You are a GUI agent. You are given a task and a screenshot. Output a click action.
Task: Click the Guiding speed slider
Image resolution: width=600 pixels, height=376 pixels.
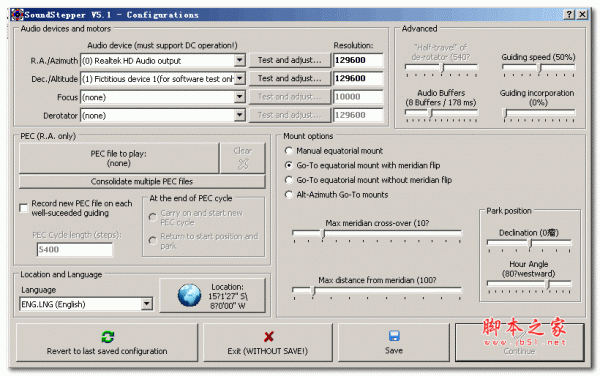(538, 69)
